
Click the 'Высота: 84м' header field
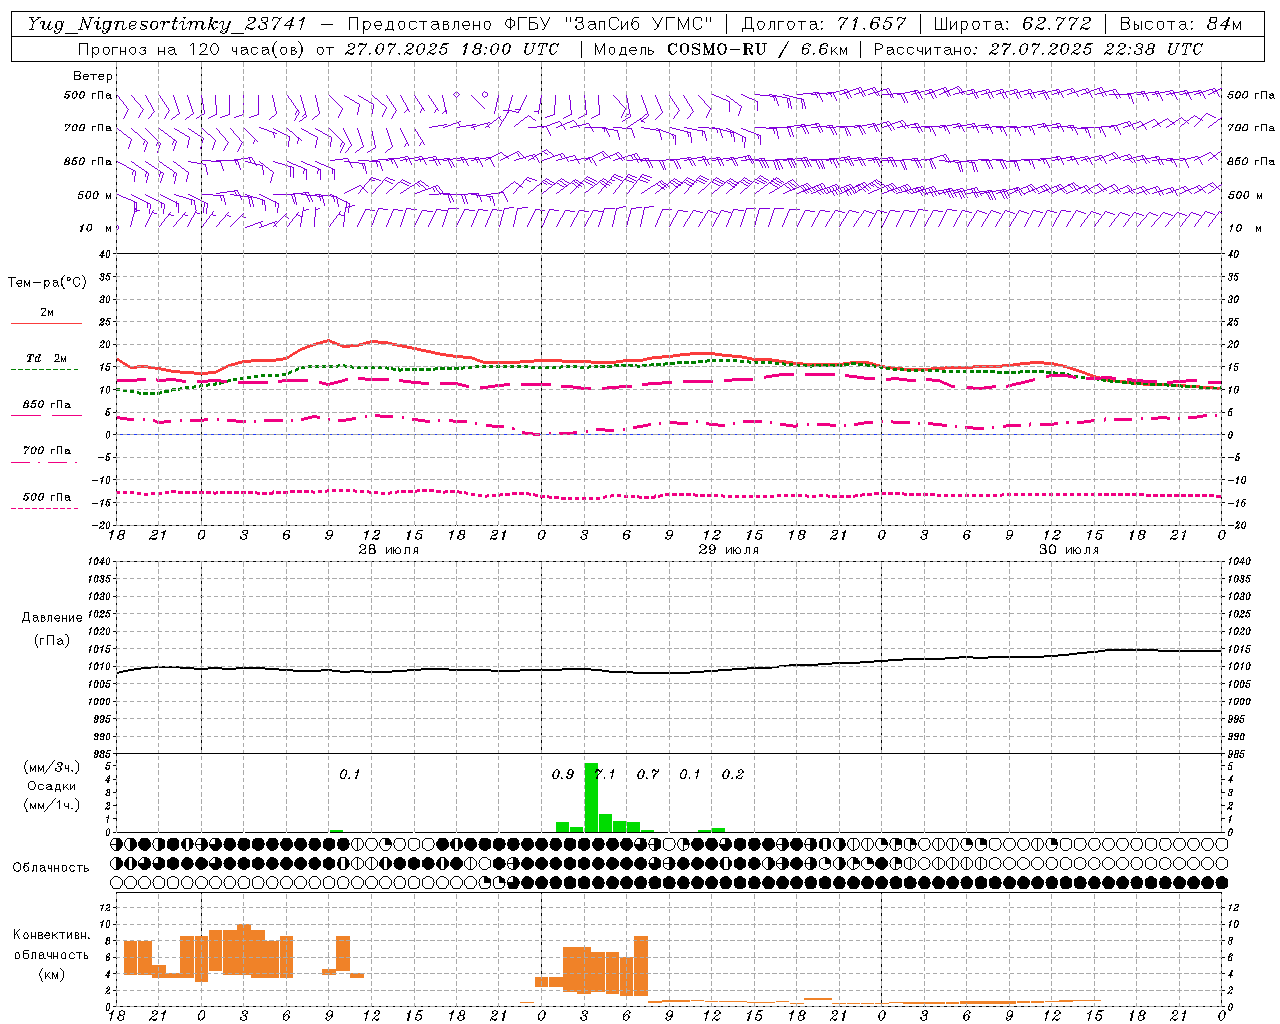click(x=1180, y=24)
